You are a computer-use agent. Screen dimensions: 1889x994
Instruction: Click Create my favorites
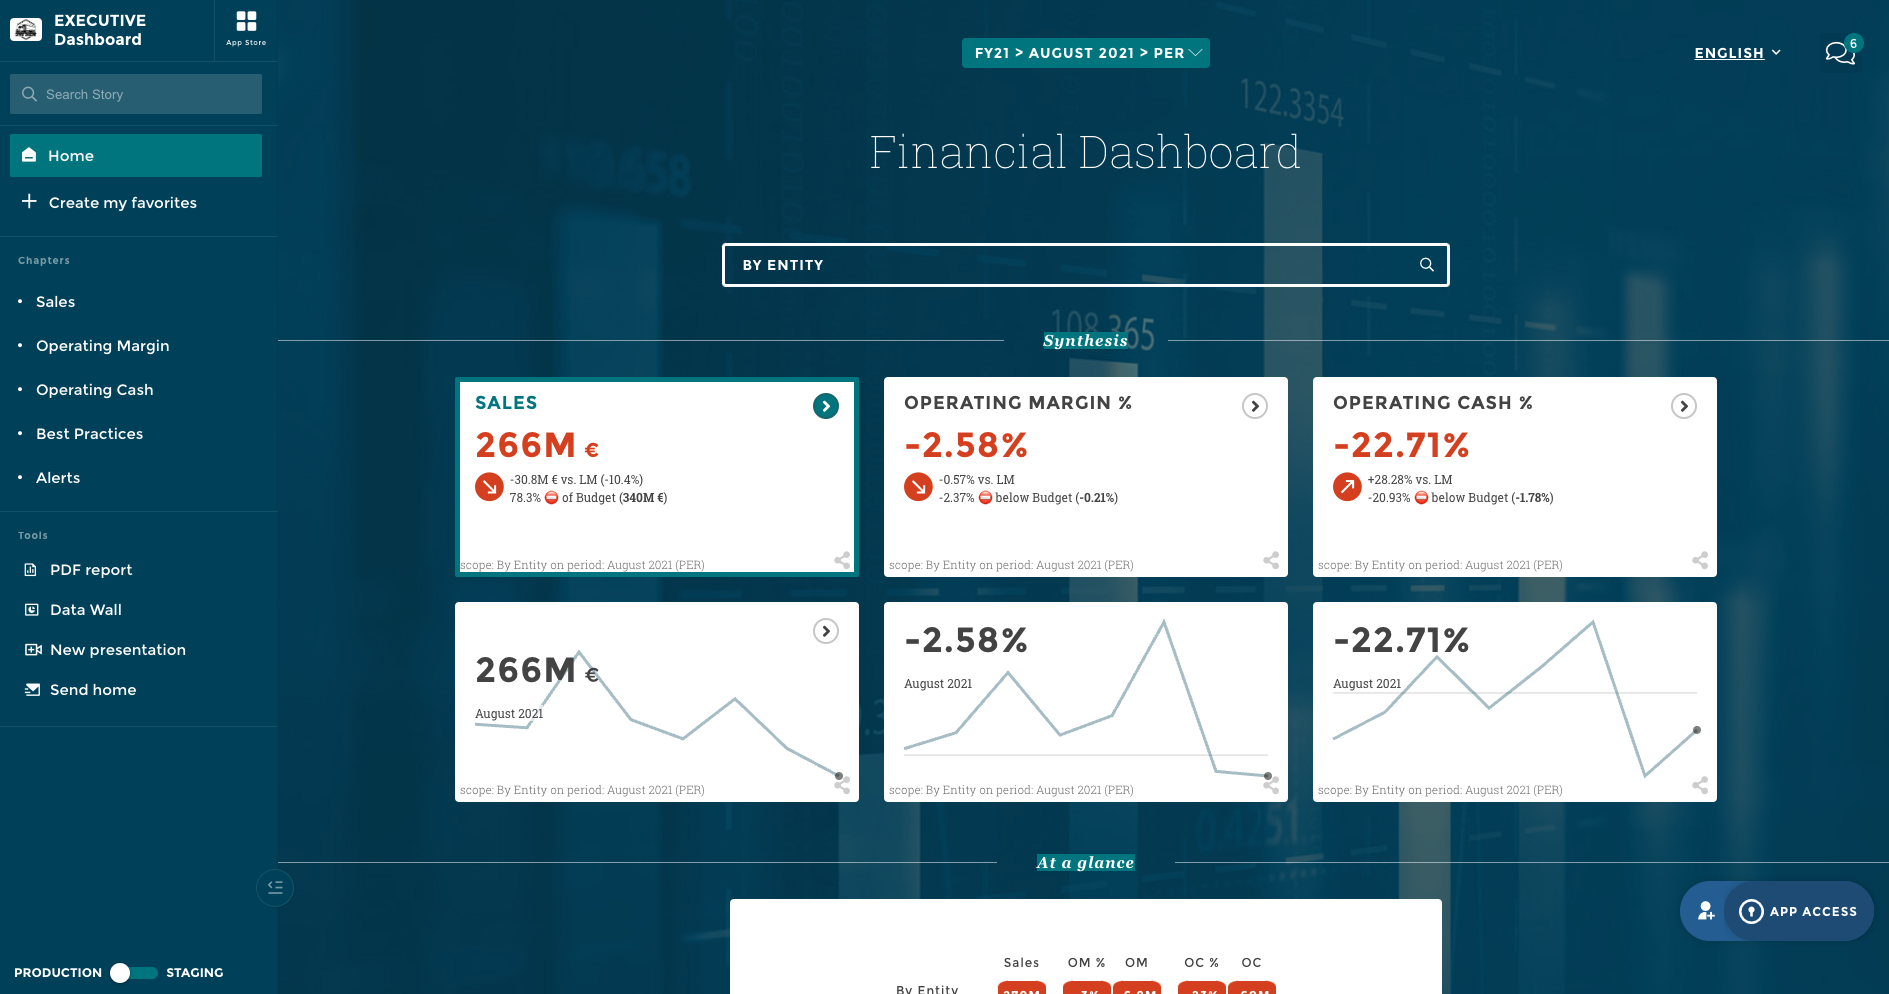click(x=122, y=202)
